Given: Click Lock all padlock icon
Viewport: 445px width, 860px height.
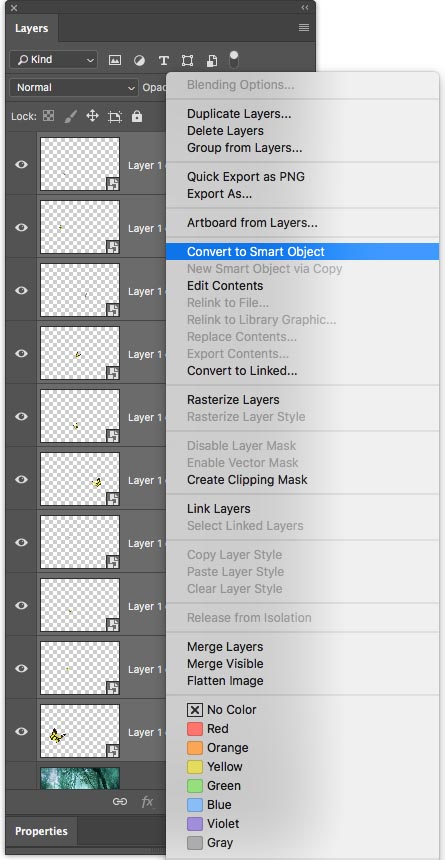Looking at the screenshot, I should (137, 116).
